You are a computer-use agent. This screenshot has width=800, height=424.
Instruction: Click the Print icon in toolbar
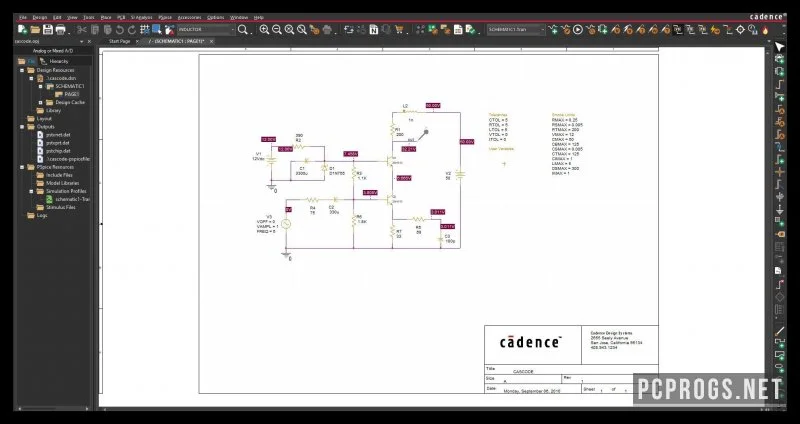pyautogui.click(x=60, y=30)
